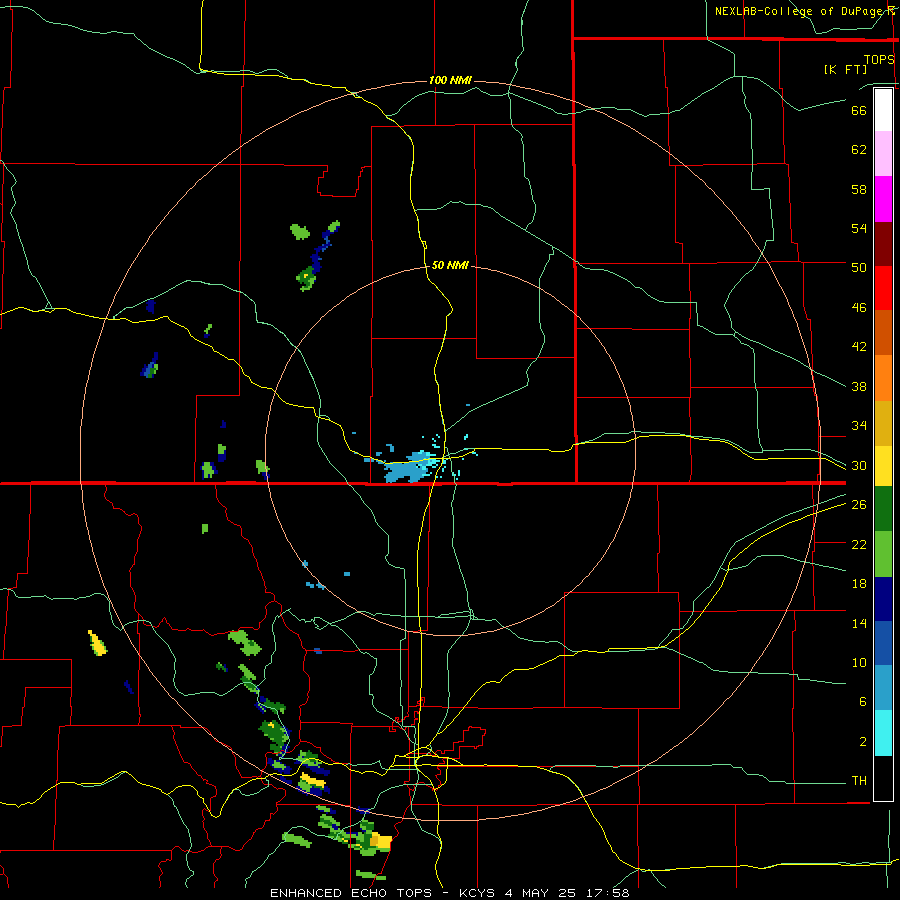Pick the magenta legend color block
This screenshot has width=900, height=900.
pos(883,199)
